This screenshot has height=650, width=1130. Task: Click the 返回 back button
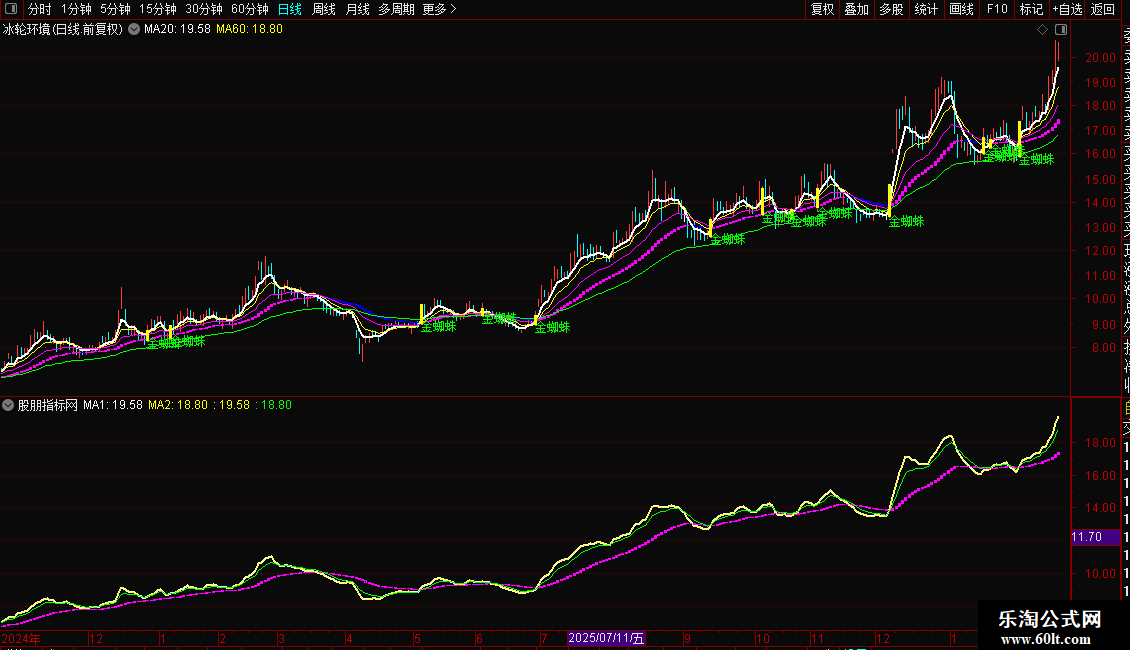(x=1103, y=9)
